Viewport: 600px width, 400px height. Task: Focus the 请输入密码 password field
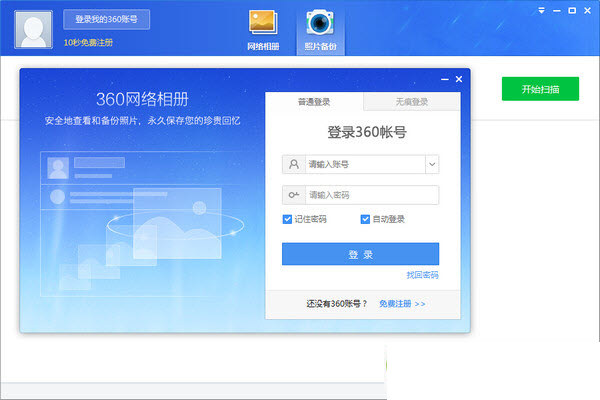(x=372, y=195)
